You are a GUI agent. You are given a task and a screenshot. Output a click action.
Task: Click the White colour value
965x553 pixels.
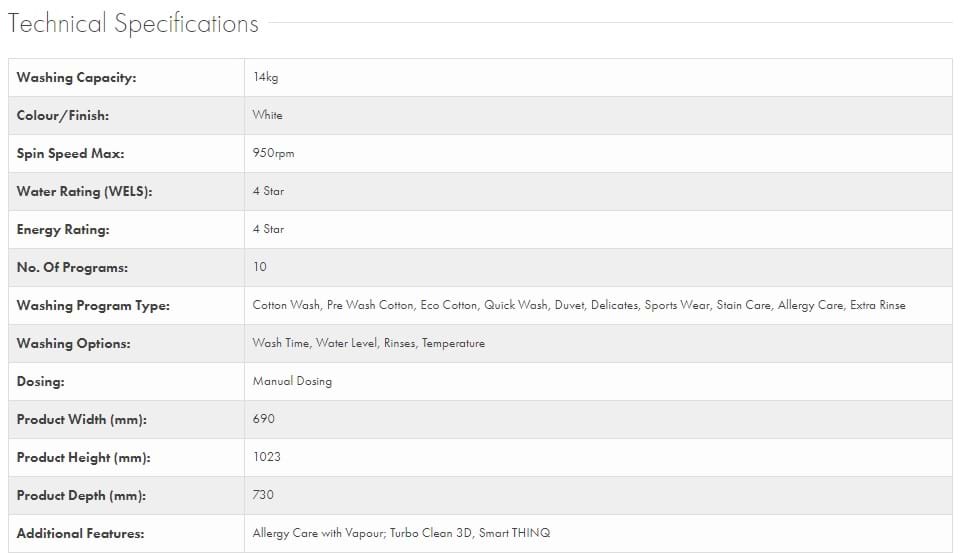[268, 115]
